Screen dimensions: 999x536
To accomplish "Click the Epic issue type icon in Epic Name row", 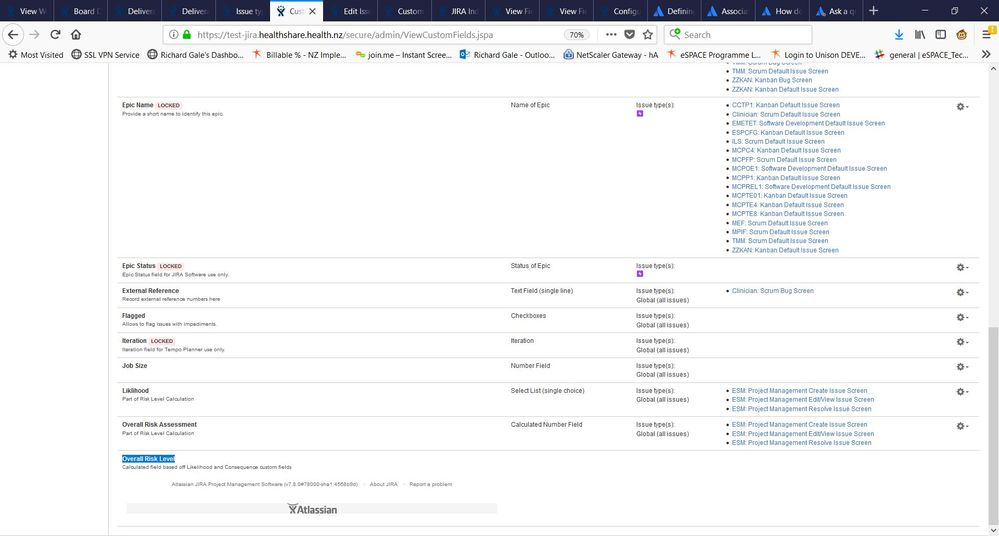I will pos(640,113).
